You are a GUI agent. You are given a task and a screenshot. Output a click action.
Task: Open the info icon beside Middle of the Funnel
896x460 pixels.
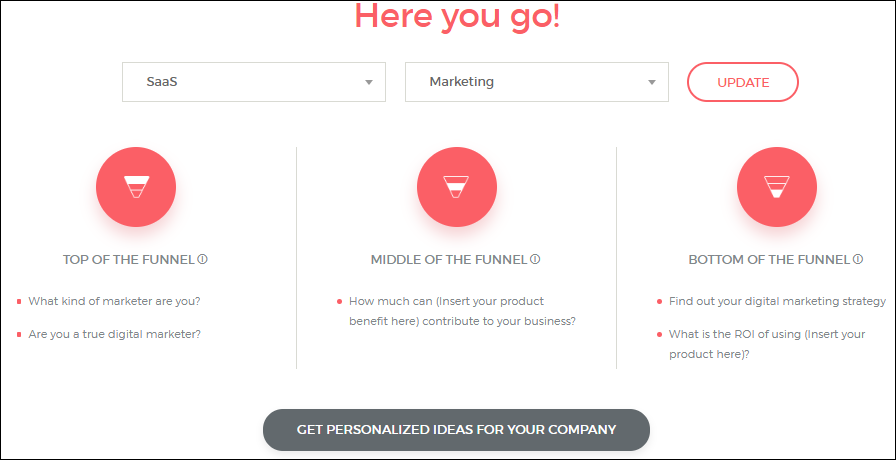tap(535, 259)
